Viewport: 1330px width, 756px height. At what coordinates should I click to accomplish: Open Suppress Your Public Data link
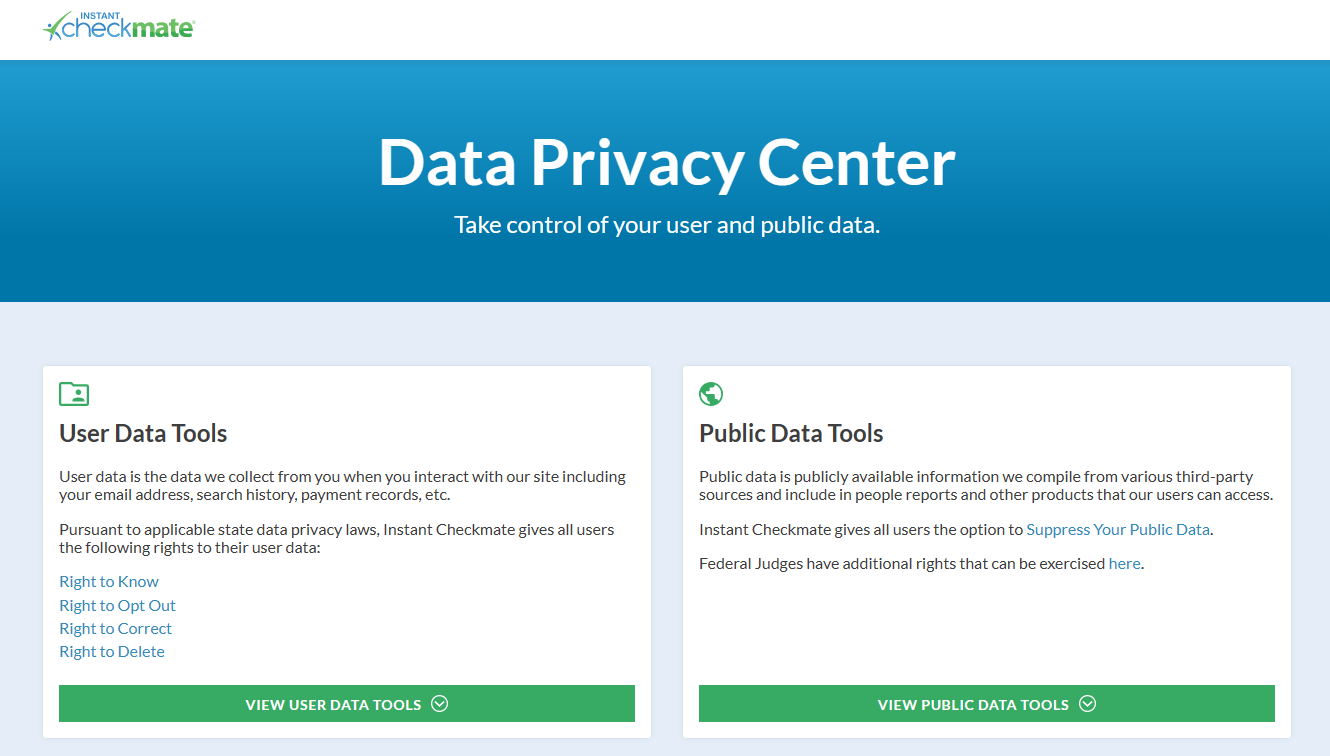(1118, 530)
